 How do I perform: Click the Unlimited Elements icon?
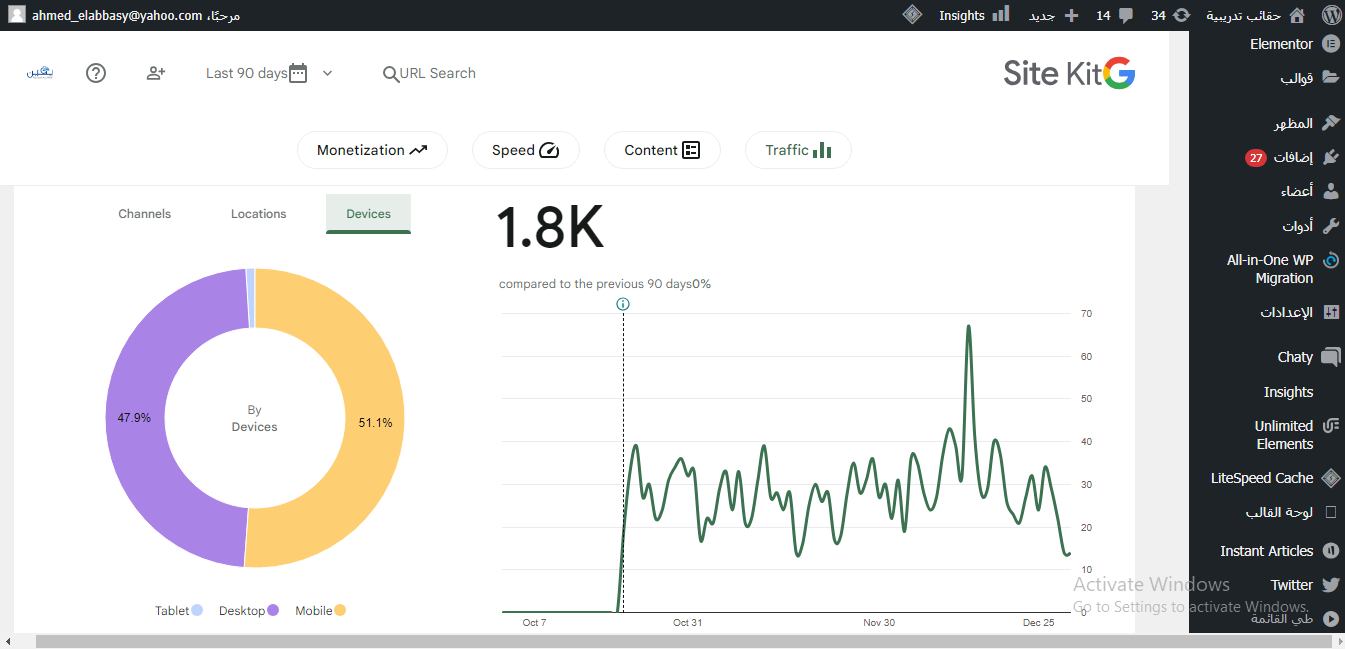pos(1331,426)
